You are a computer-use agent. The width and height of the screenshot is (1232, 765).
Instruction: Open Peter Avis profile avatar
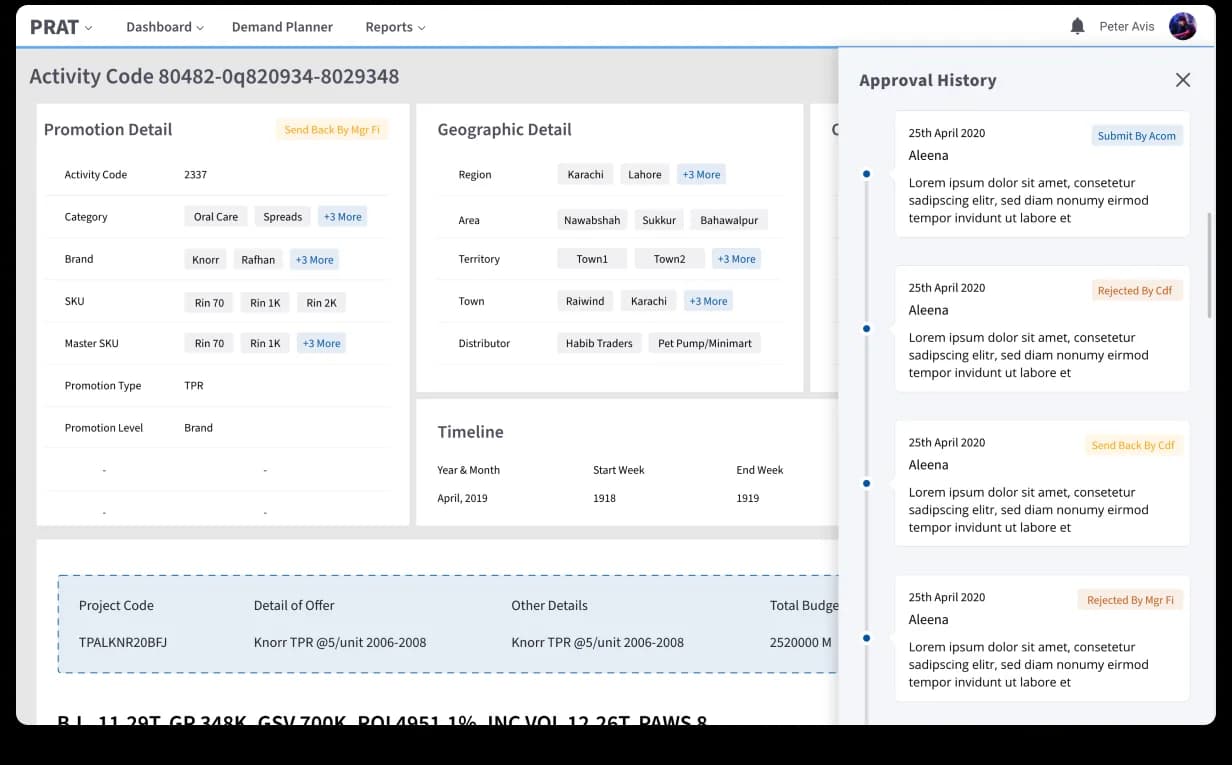(1183, 26)
